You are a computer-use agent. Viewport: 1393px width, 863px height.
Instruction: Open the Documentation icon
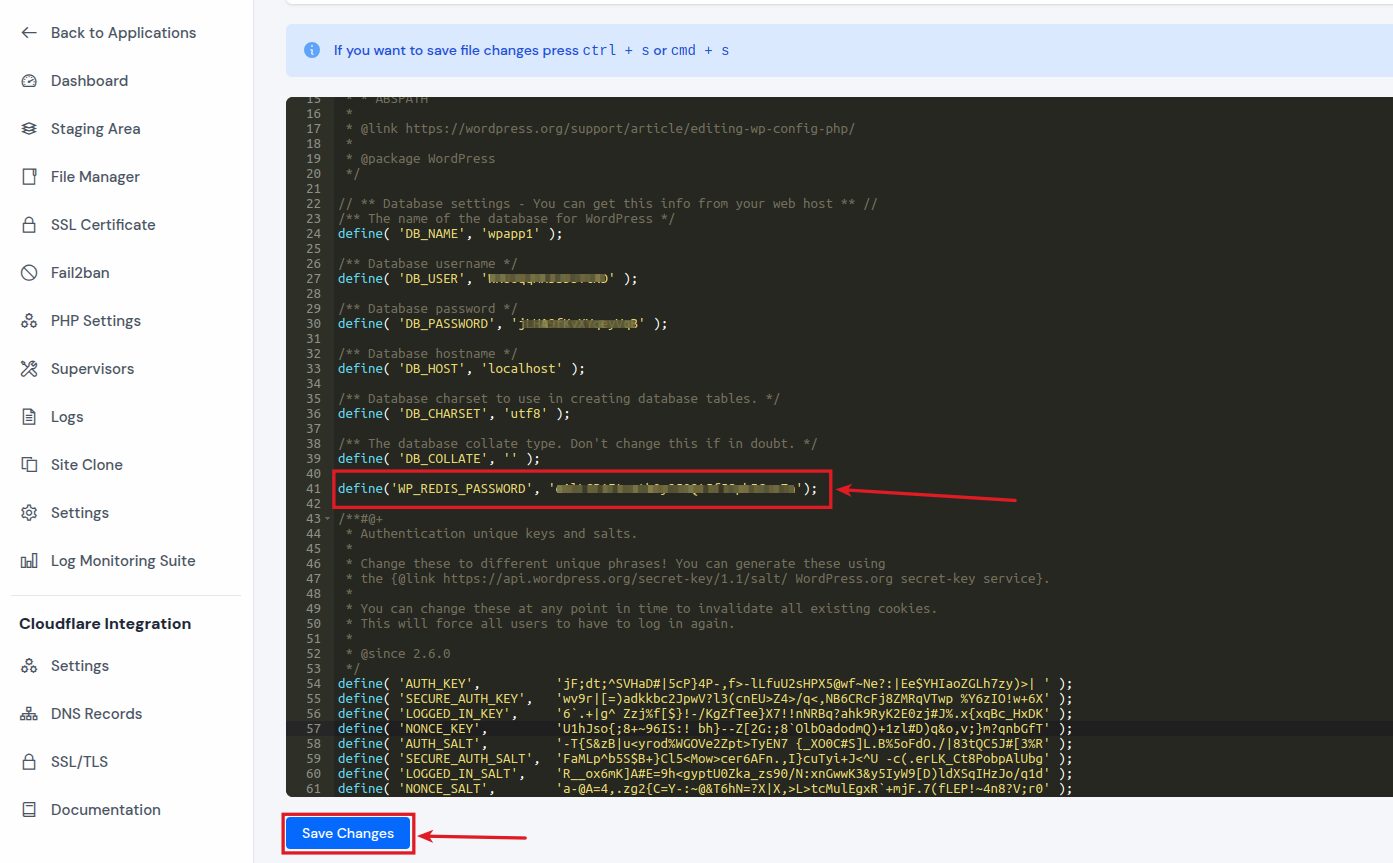click(x=28, y=809)
